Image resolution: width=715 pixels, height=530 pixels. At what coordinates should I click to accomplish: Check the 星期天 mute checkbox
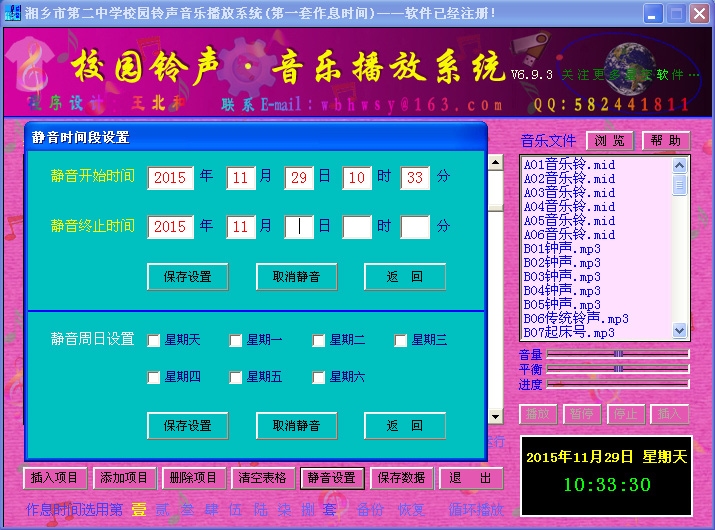[x=154, y=340]
